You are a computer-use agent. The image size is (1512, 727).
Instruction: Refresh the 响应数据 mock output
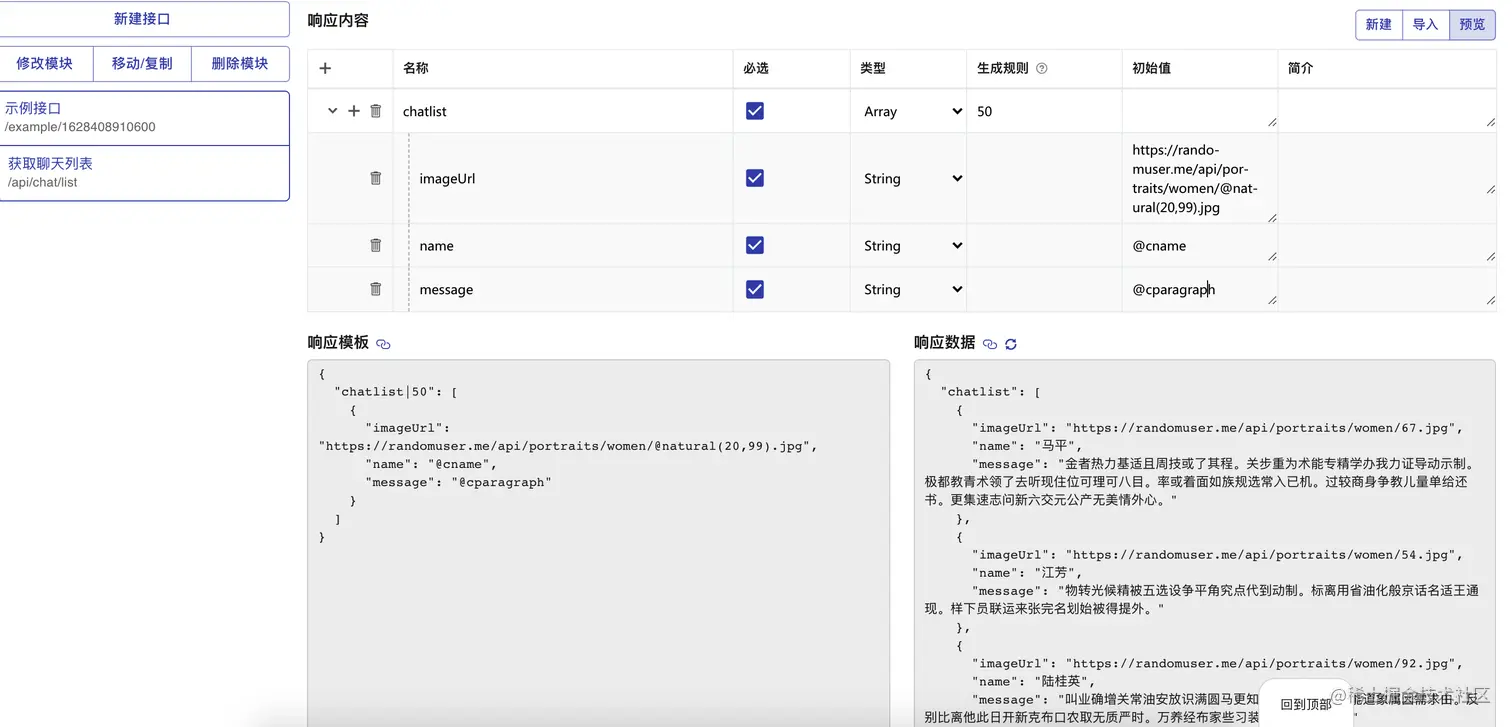1011,343
